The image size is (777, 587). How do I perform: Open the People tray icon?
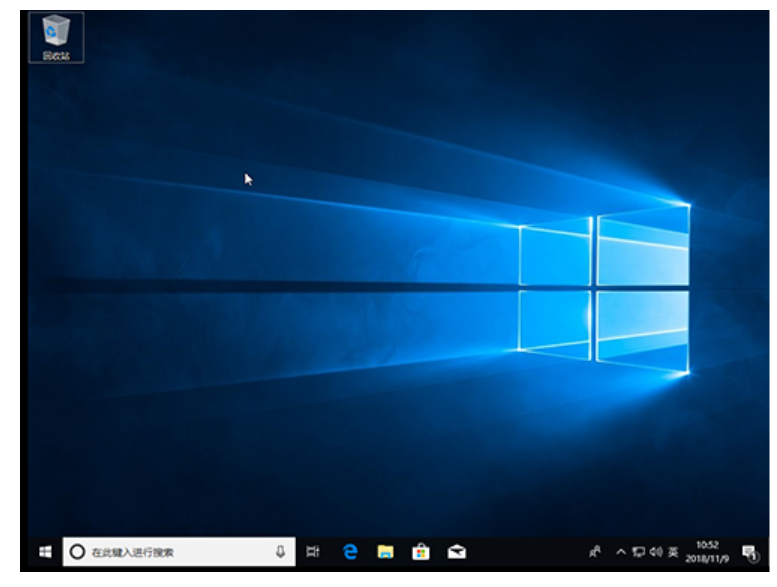(595, 552)
